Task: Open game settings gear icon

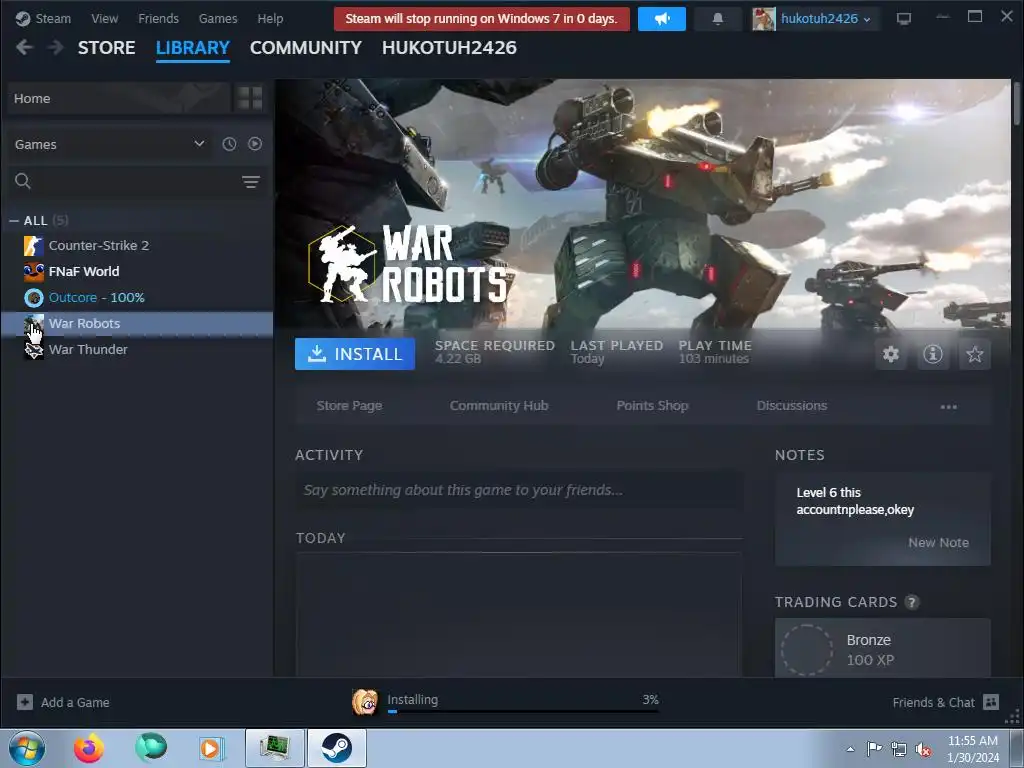Action: point(891,354)
